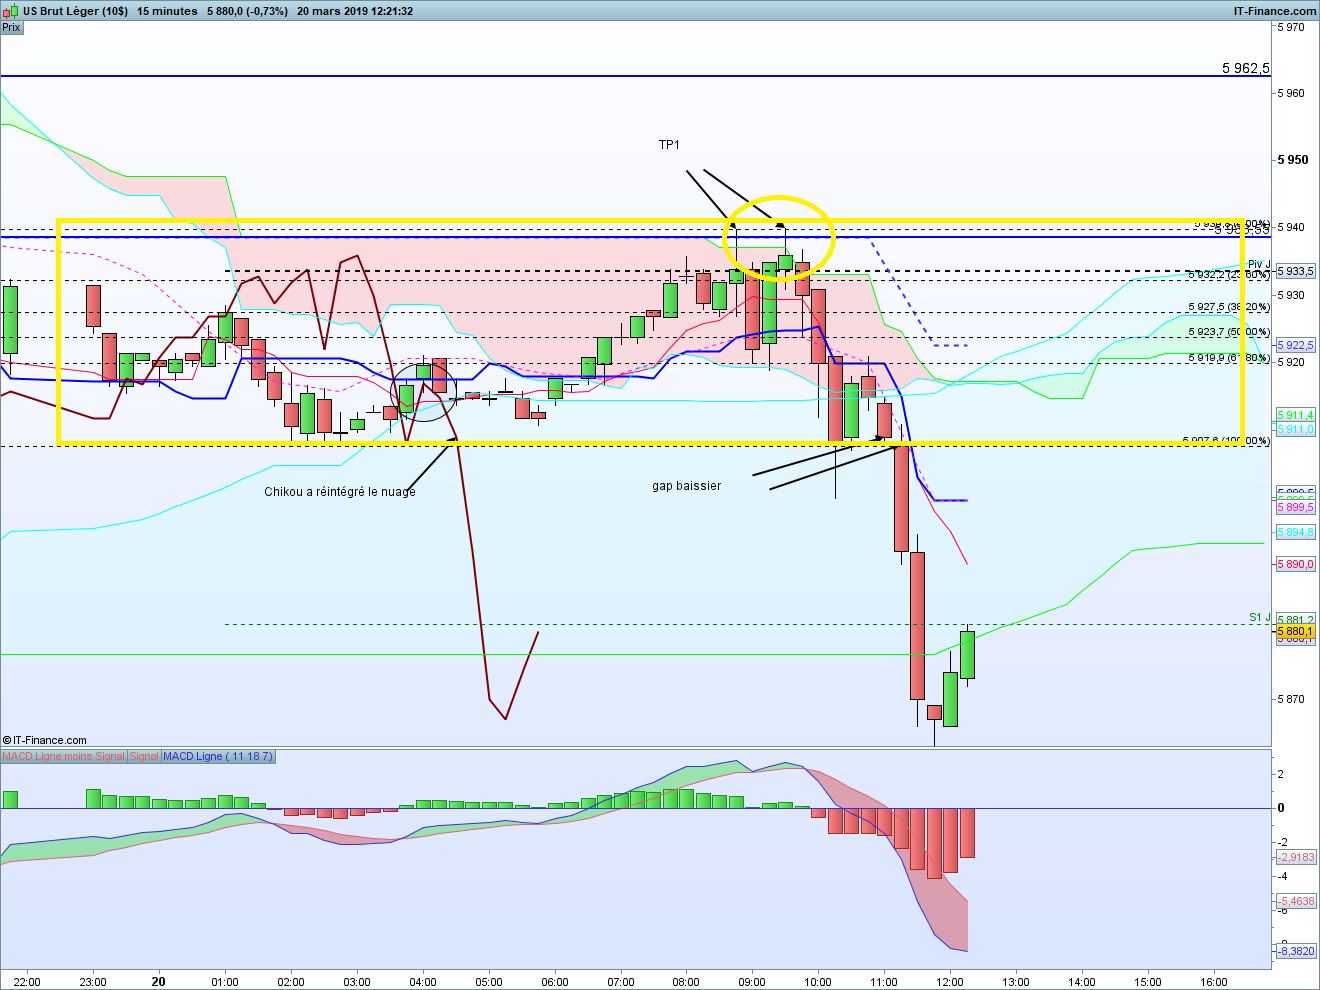This screenshot has height=990, width=1320.
Task: Click the ©IT-Finance.com copyright text in chart
Action: (45, 741)
